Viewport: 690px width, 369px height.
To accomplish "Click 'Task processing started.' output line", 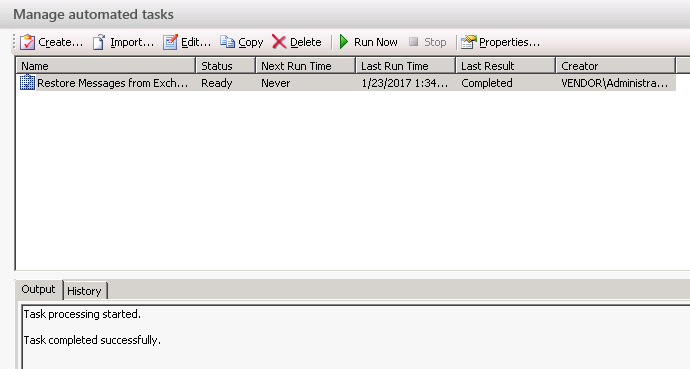I will 82,314.
